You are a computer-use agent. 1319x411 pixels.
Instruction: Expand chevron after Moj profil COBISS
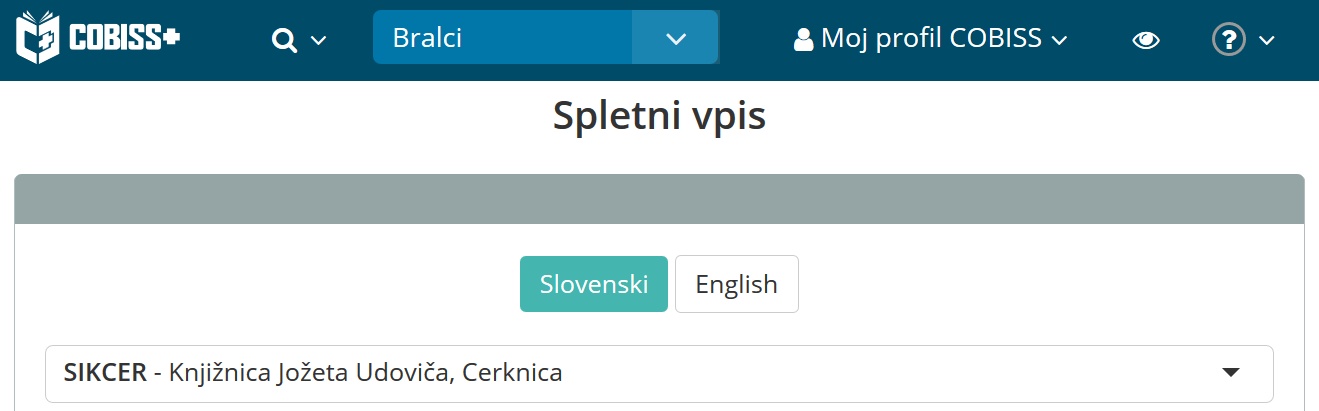click(1060, 41)
